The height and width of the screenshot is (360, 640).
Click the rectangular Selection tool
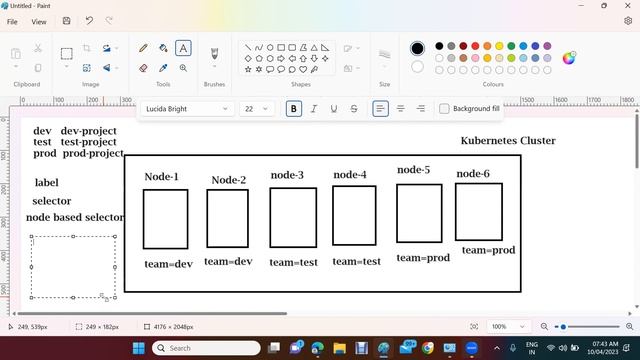(x=67, y=53)
